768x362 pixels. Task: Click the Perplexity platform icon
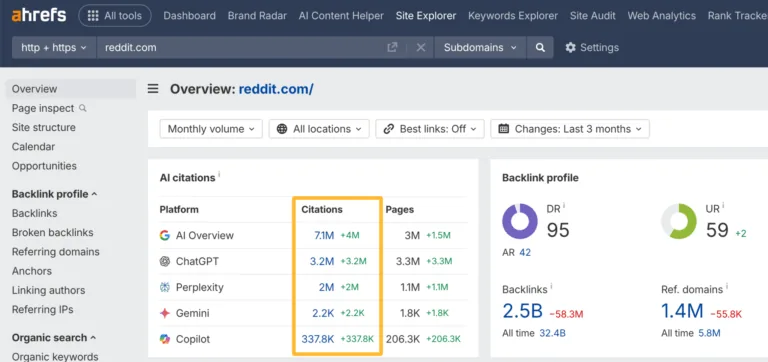point(165,288)
